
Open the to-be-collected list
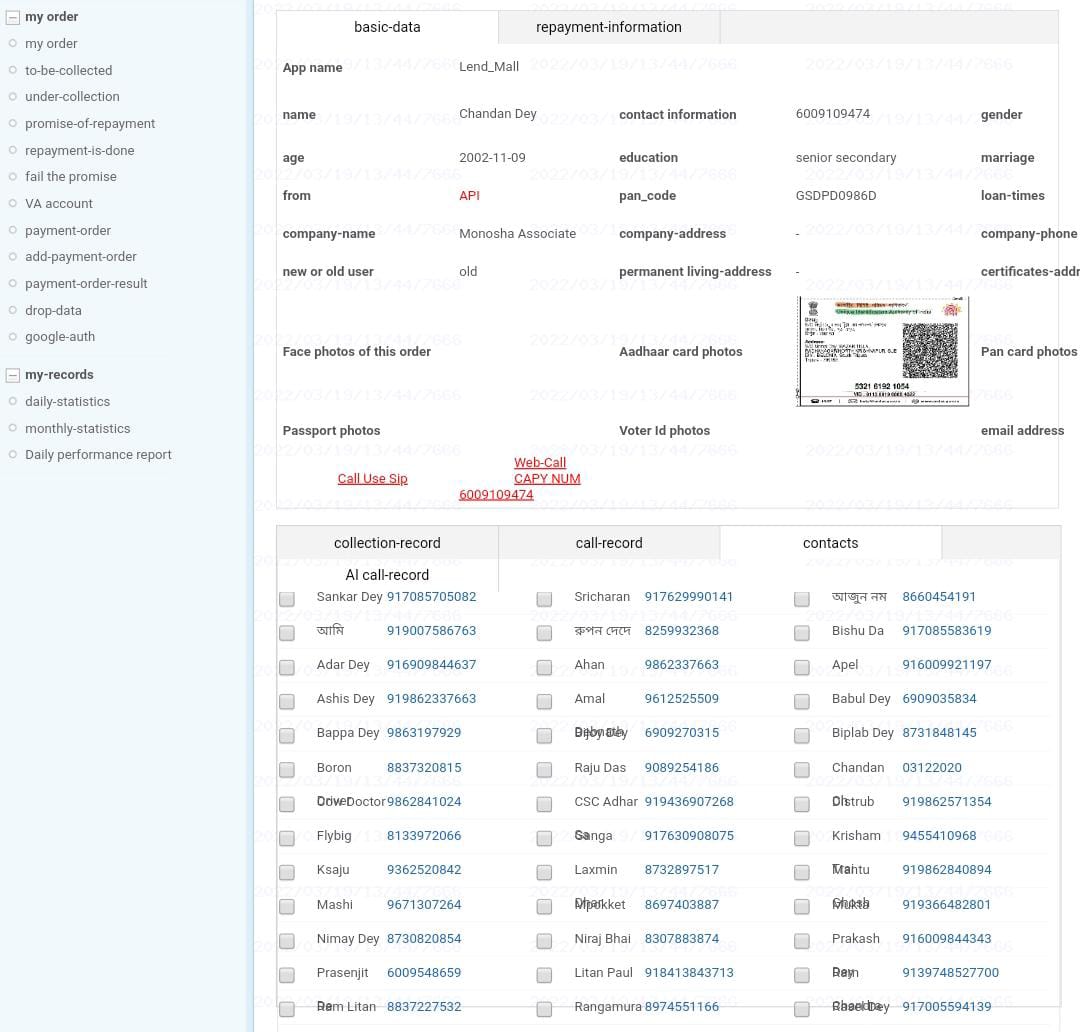click(68, 70)
